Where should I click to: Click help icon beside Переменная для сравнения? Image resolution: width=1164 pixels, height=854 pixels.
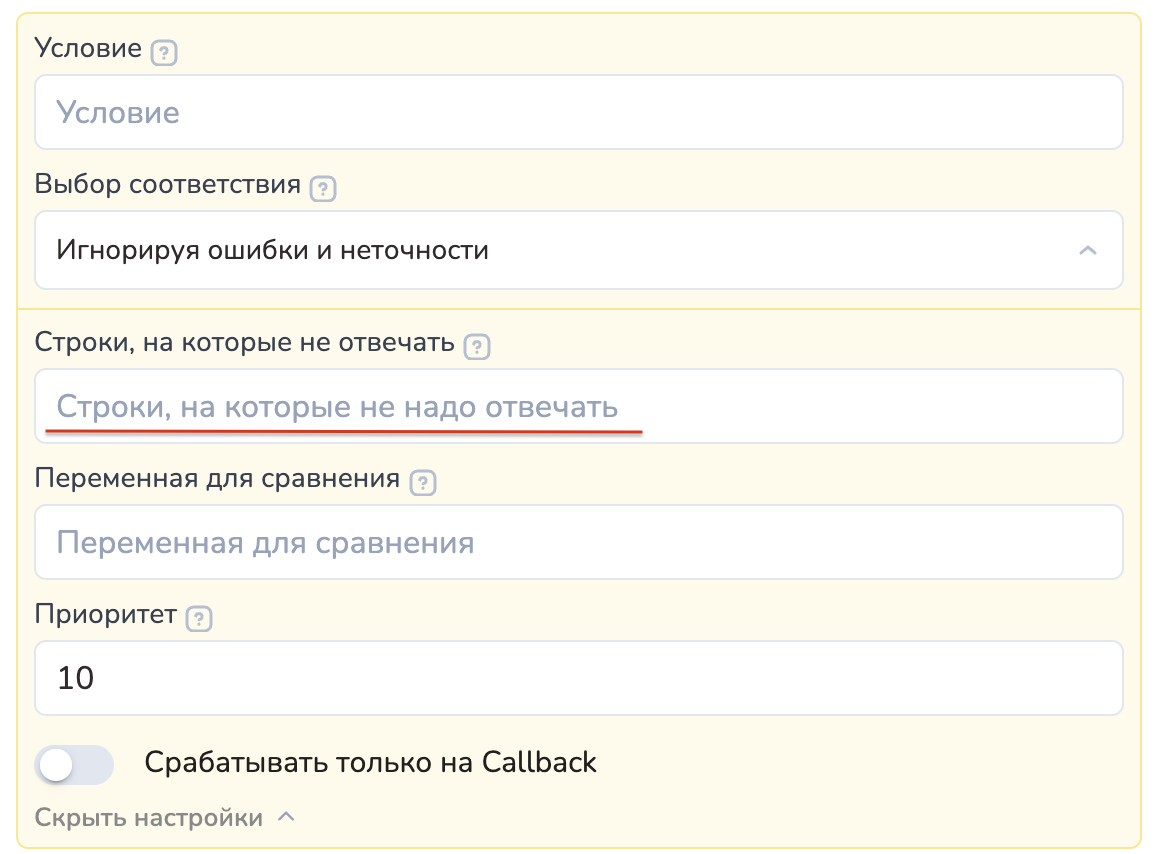tap(424, 483)
